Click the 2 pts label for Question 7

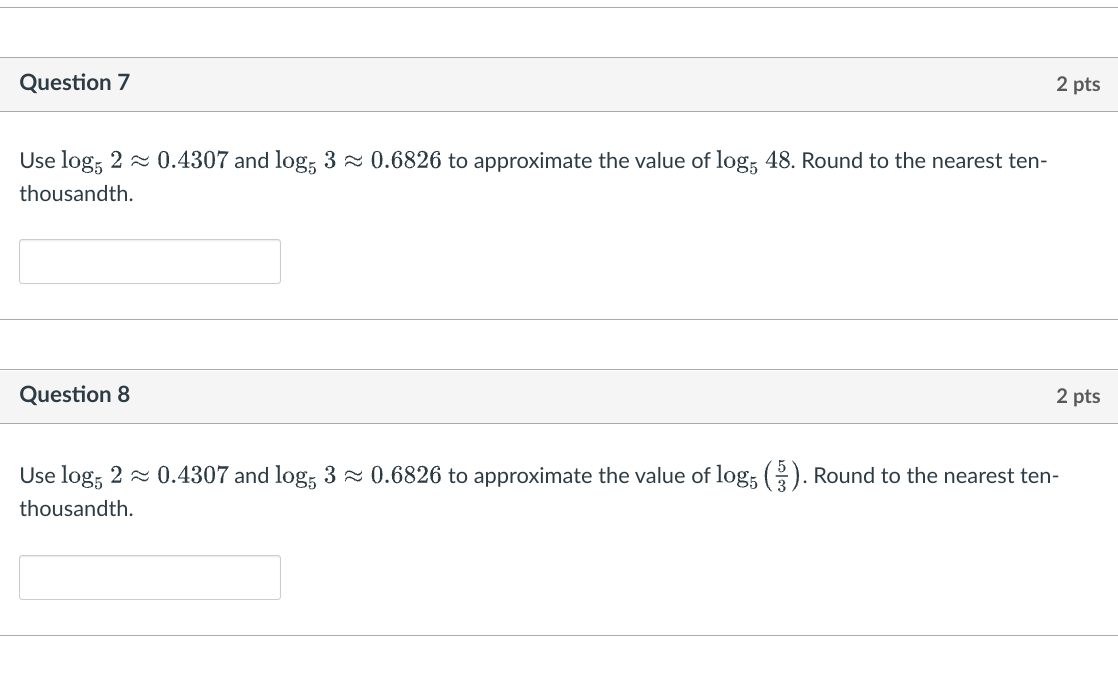(1077, 84)
